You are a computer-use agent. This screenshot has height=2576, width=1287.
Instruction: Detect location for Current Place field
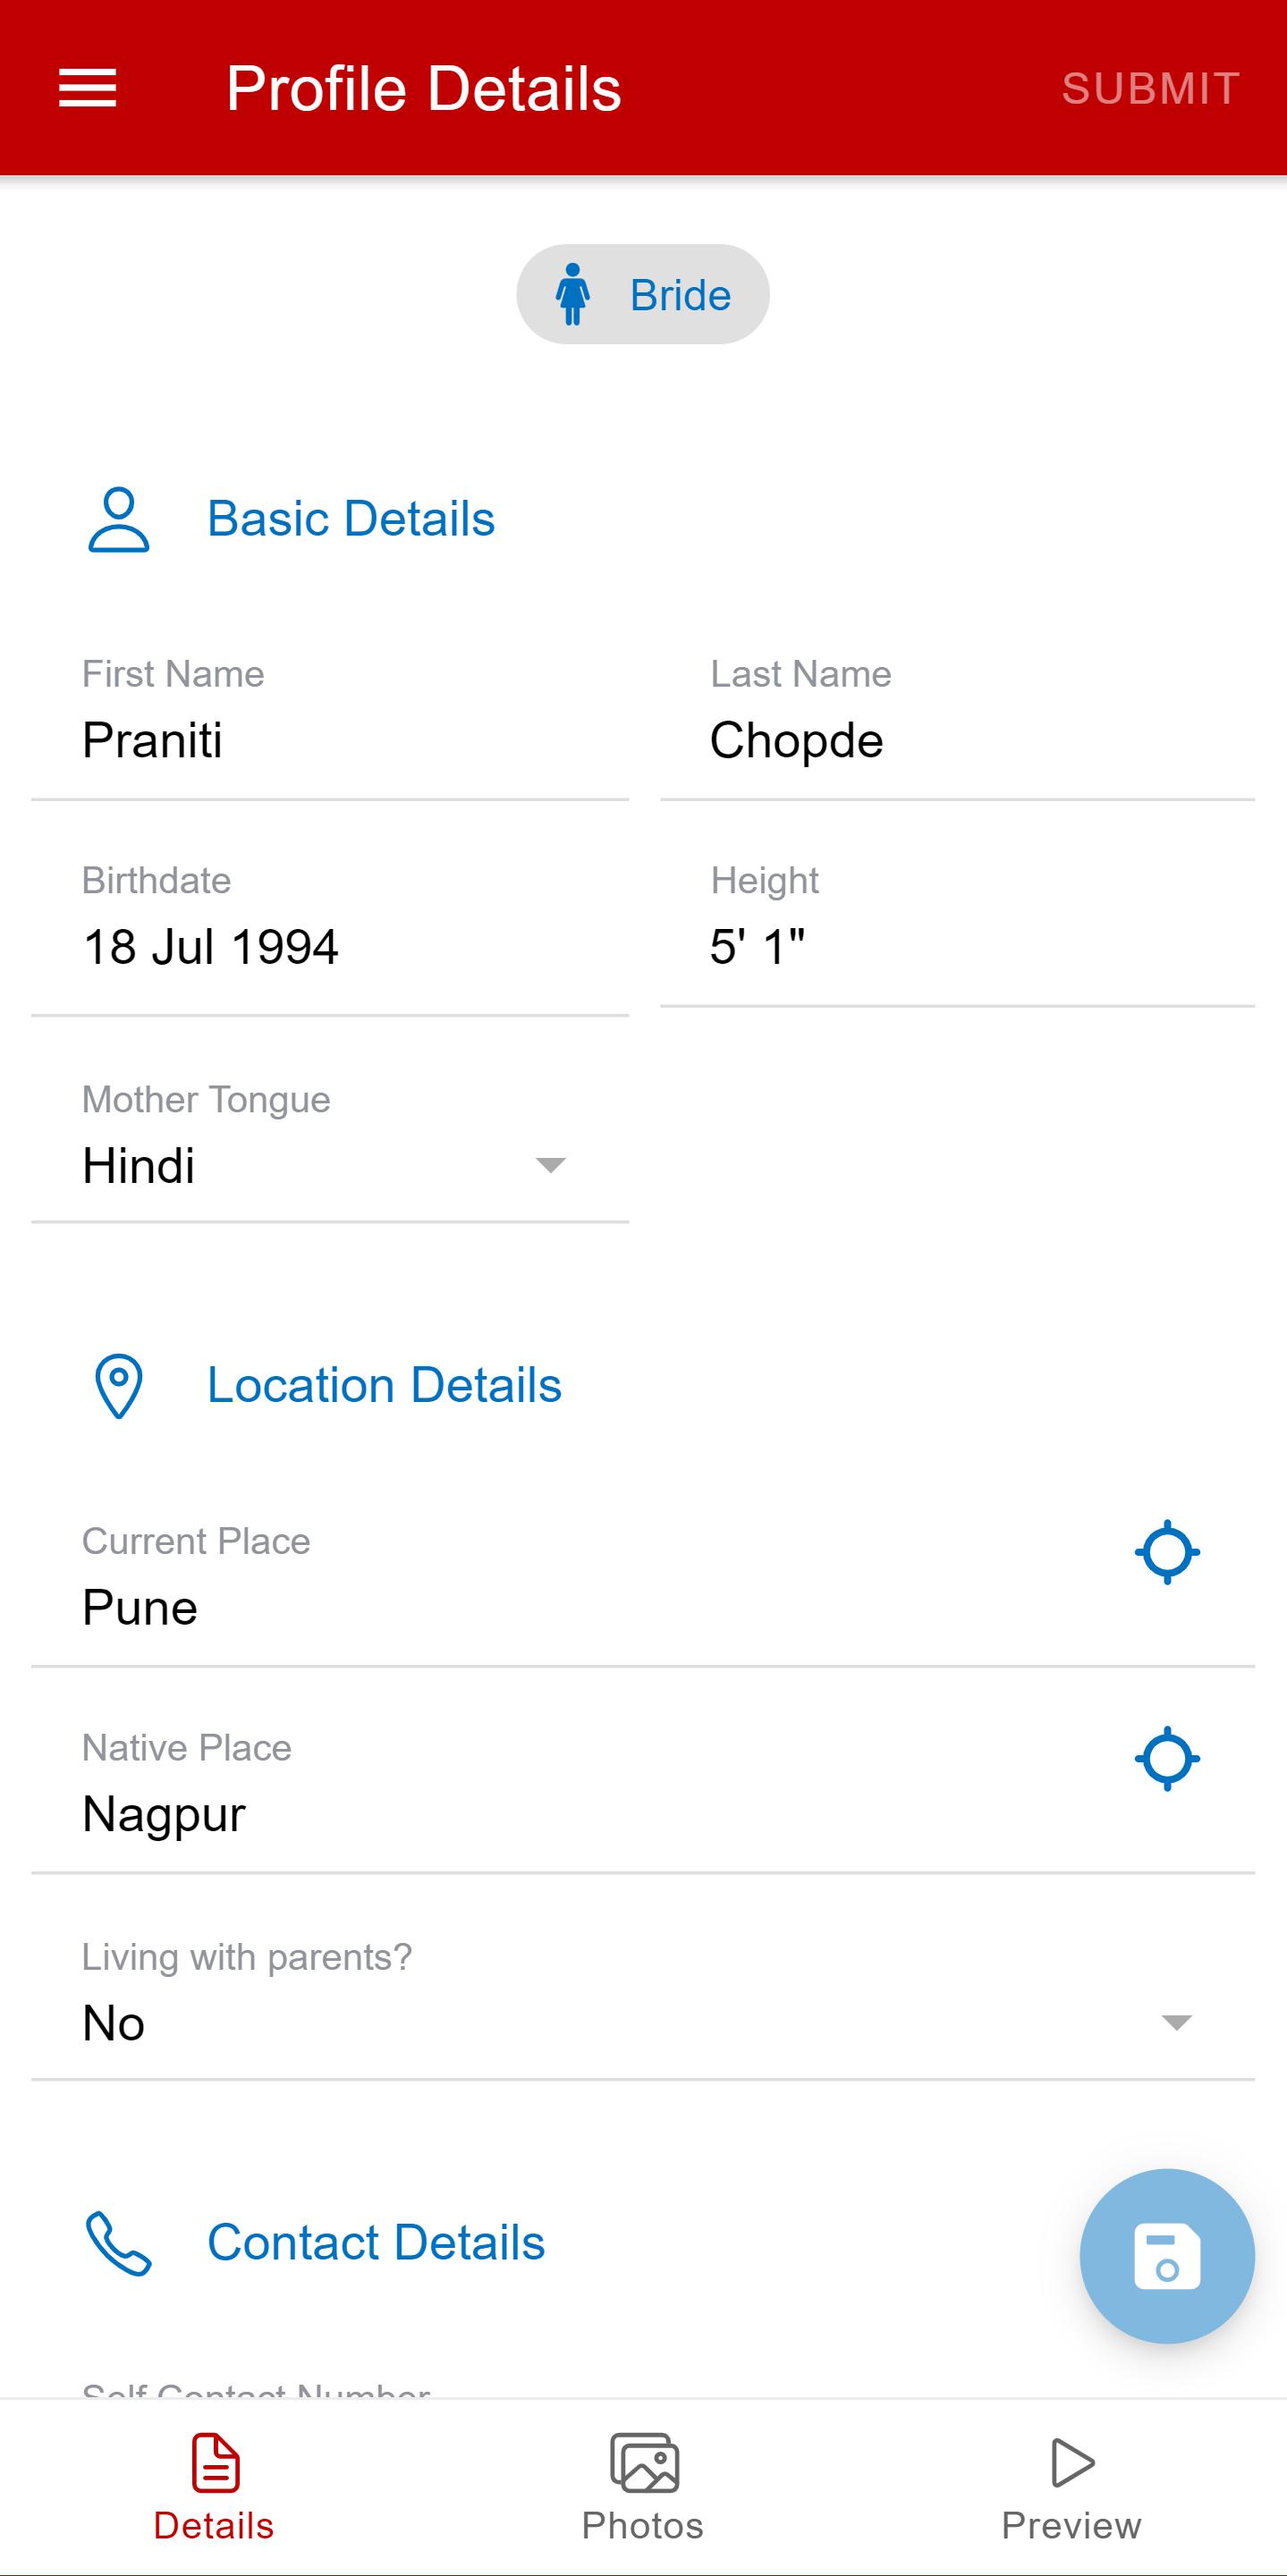point(1167,1552)
